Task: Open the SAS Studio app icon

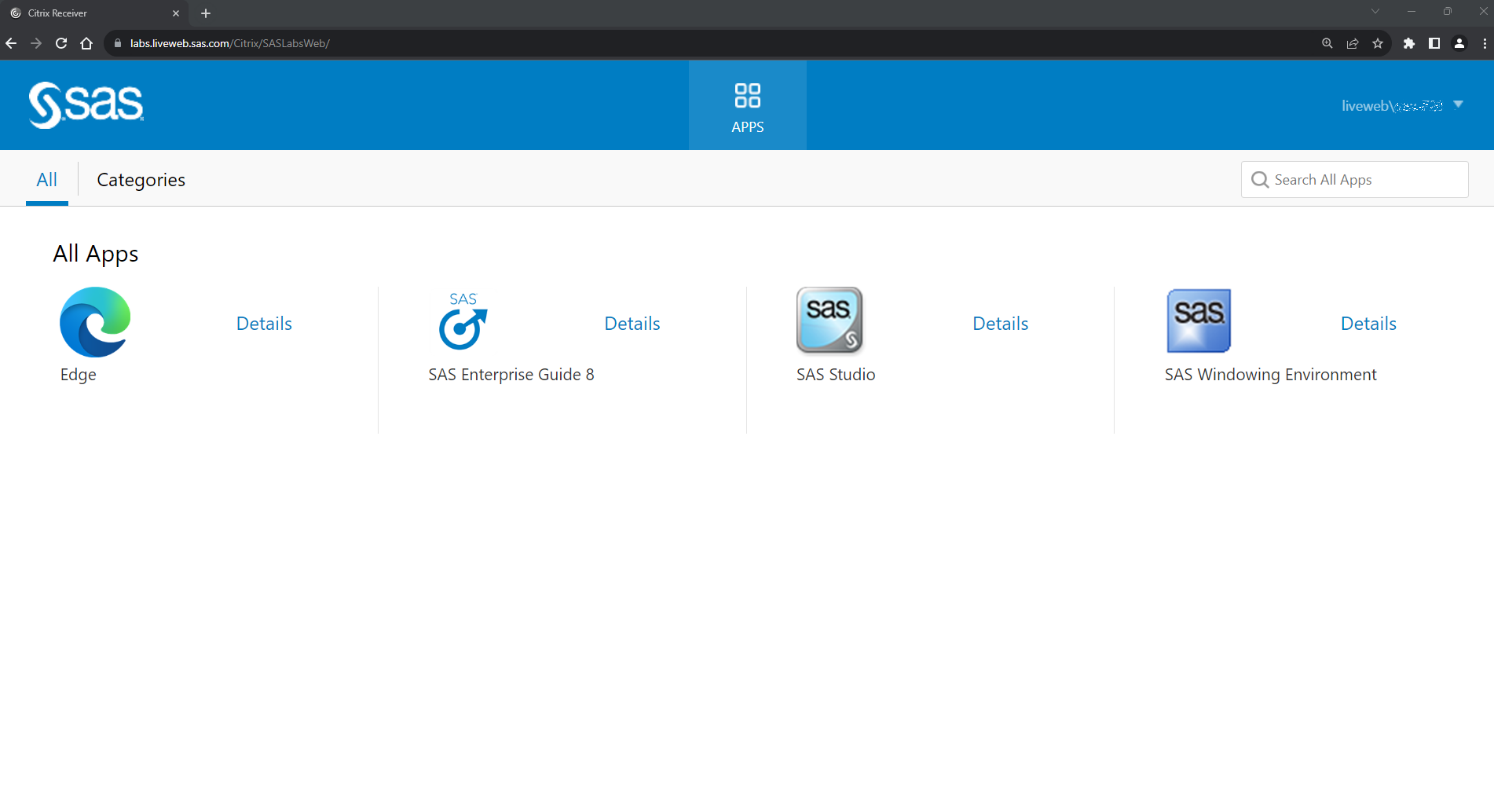Action: [830, 321]
